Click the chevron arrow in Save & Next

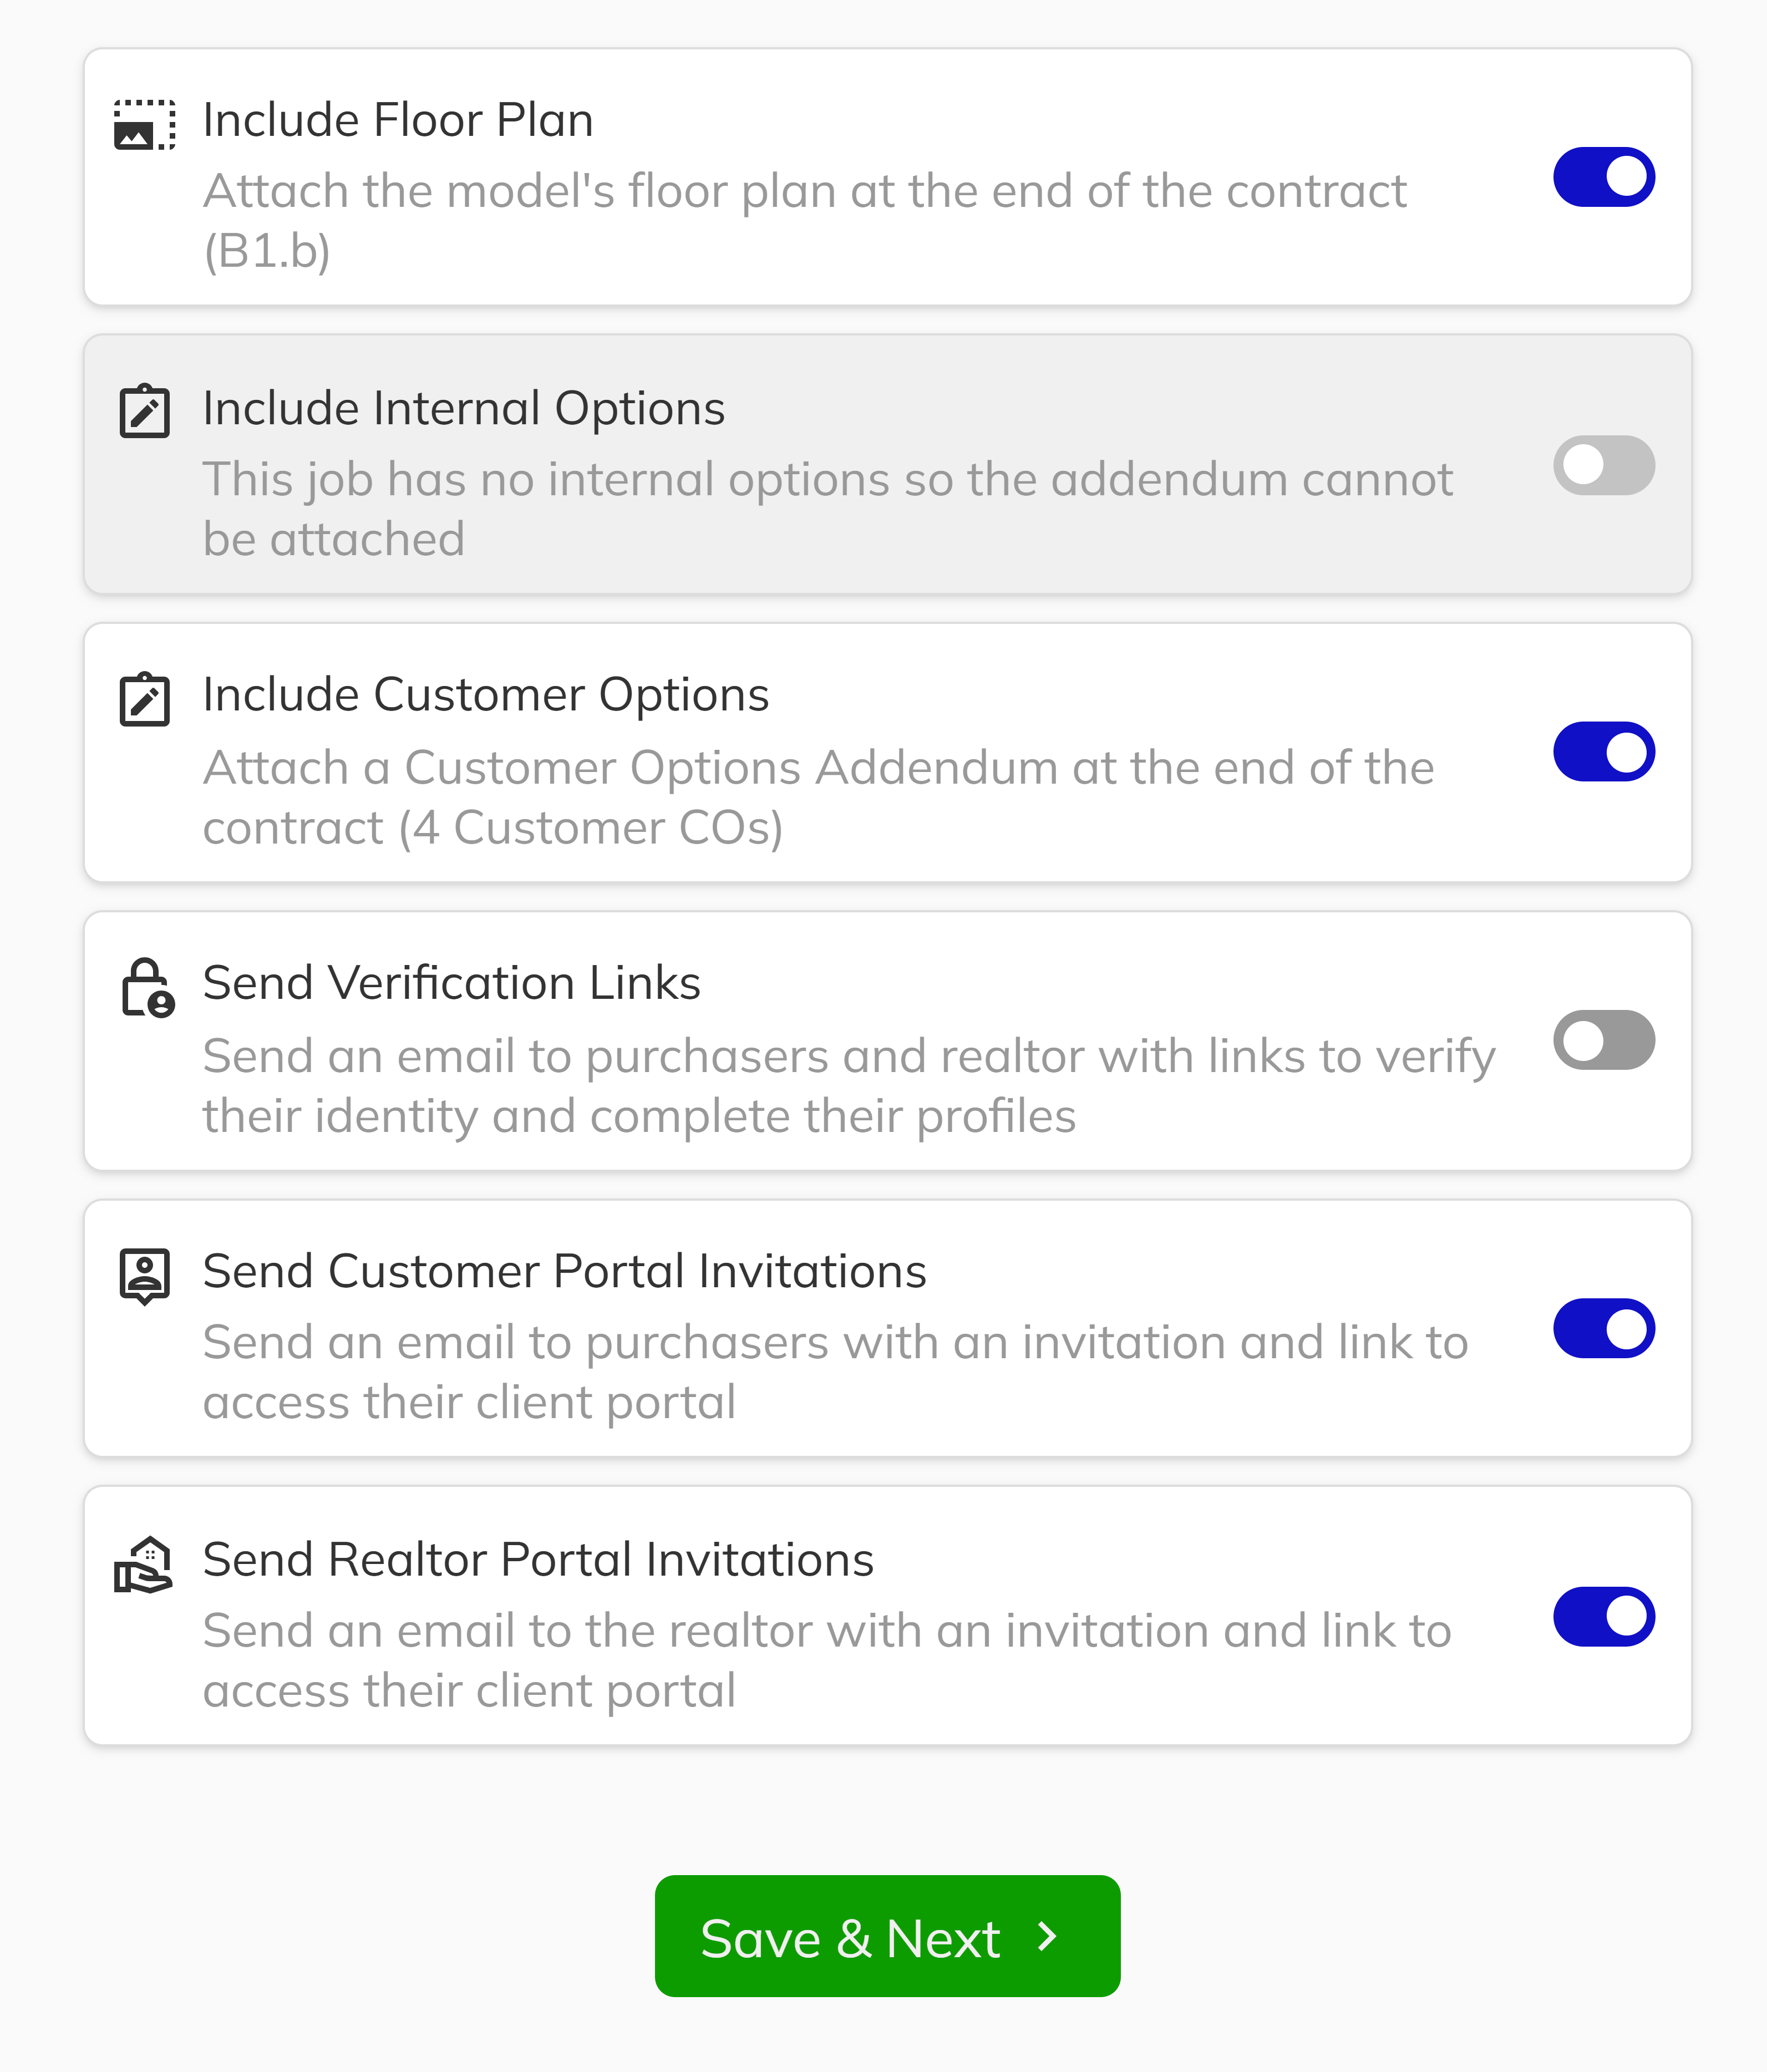tap(1047, 1937)
